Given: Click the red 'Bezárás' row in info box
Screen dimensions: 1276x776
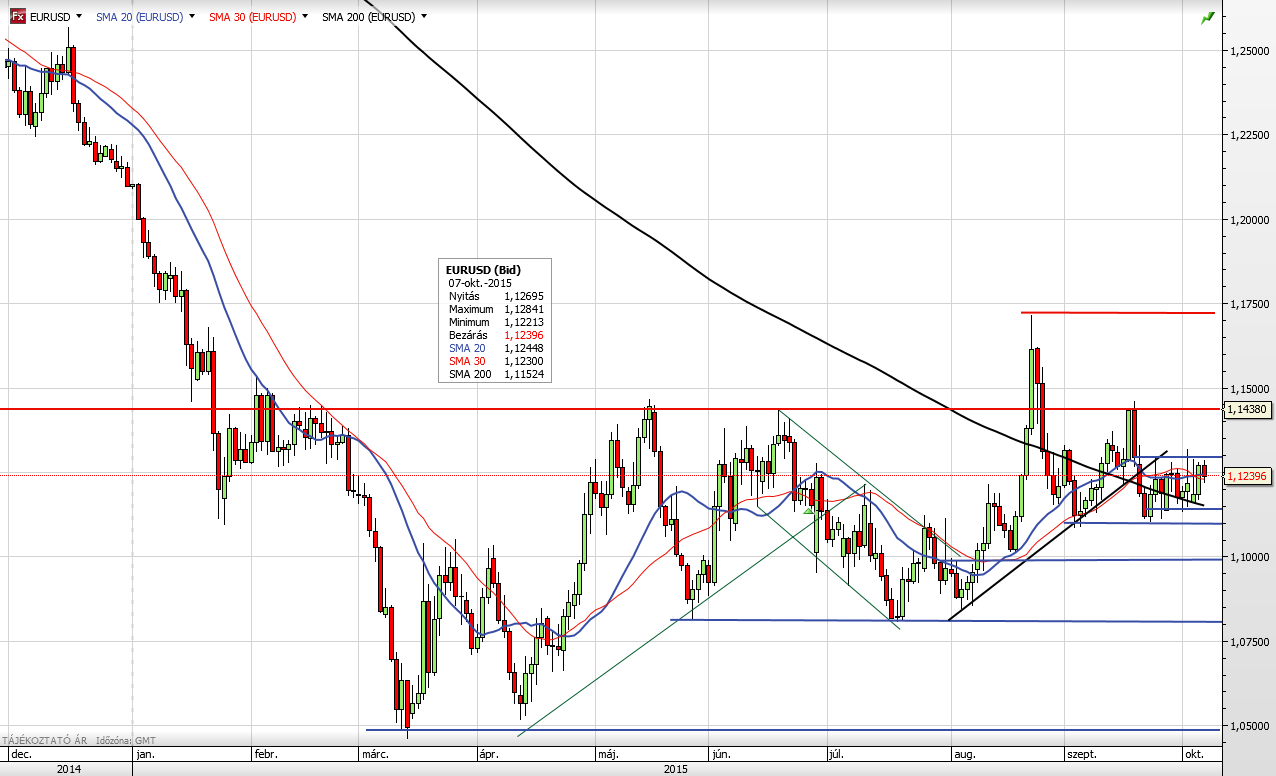Looking at the screenshot, I should tap(497, 335).
